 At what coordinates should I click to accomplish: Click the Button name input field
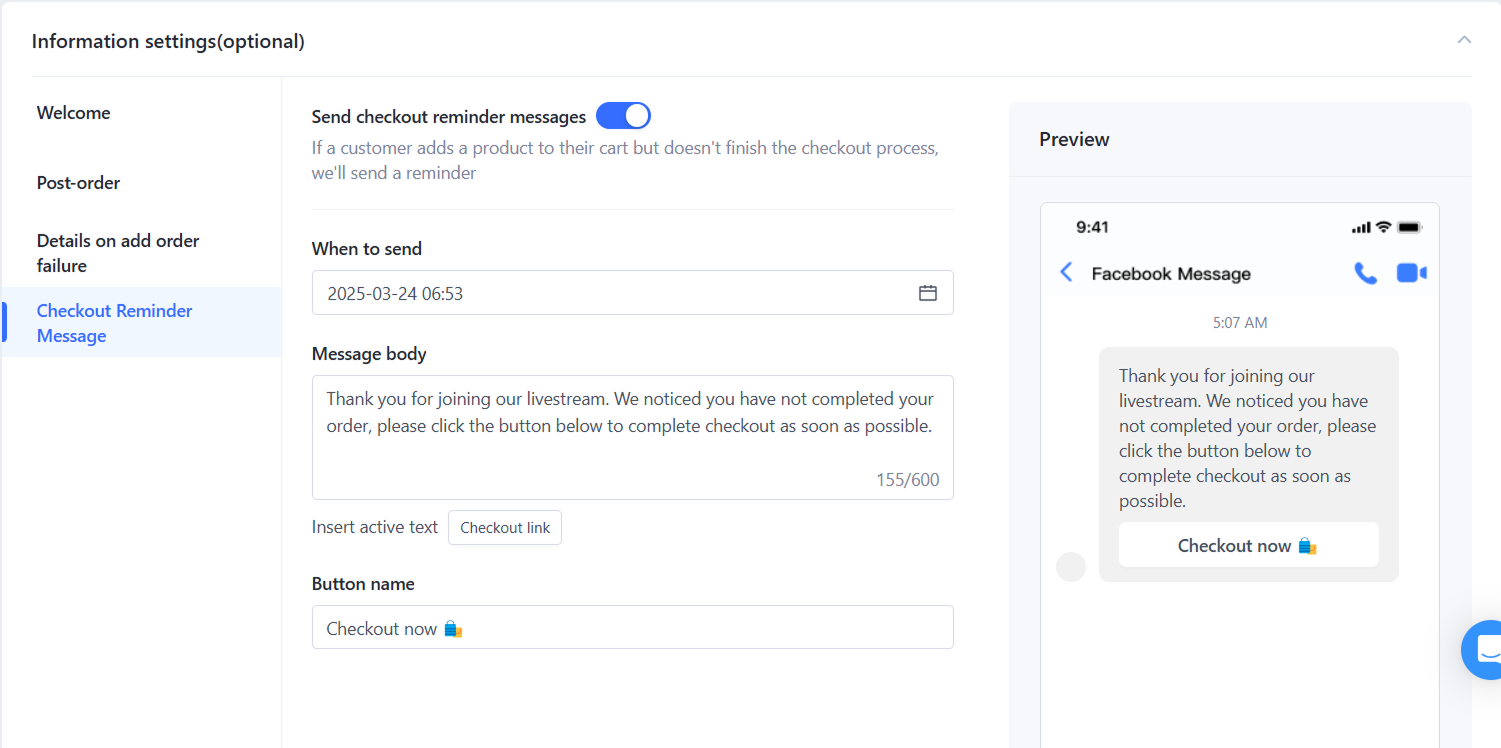(632, 628)
